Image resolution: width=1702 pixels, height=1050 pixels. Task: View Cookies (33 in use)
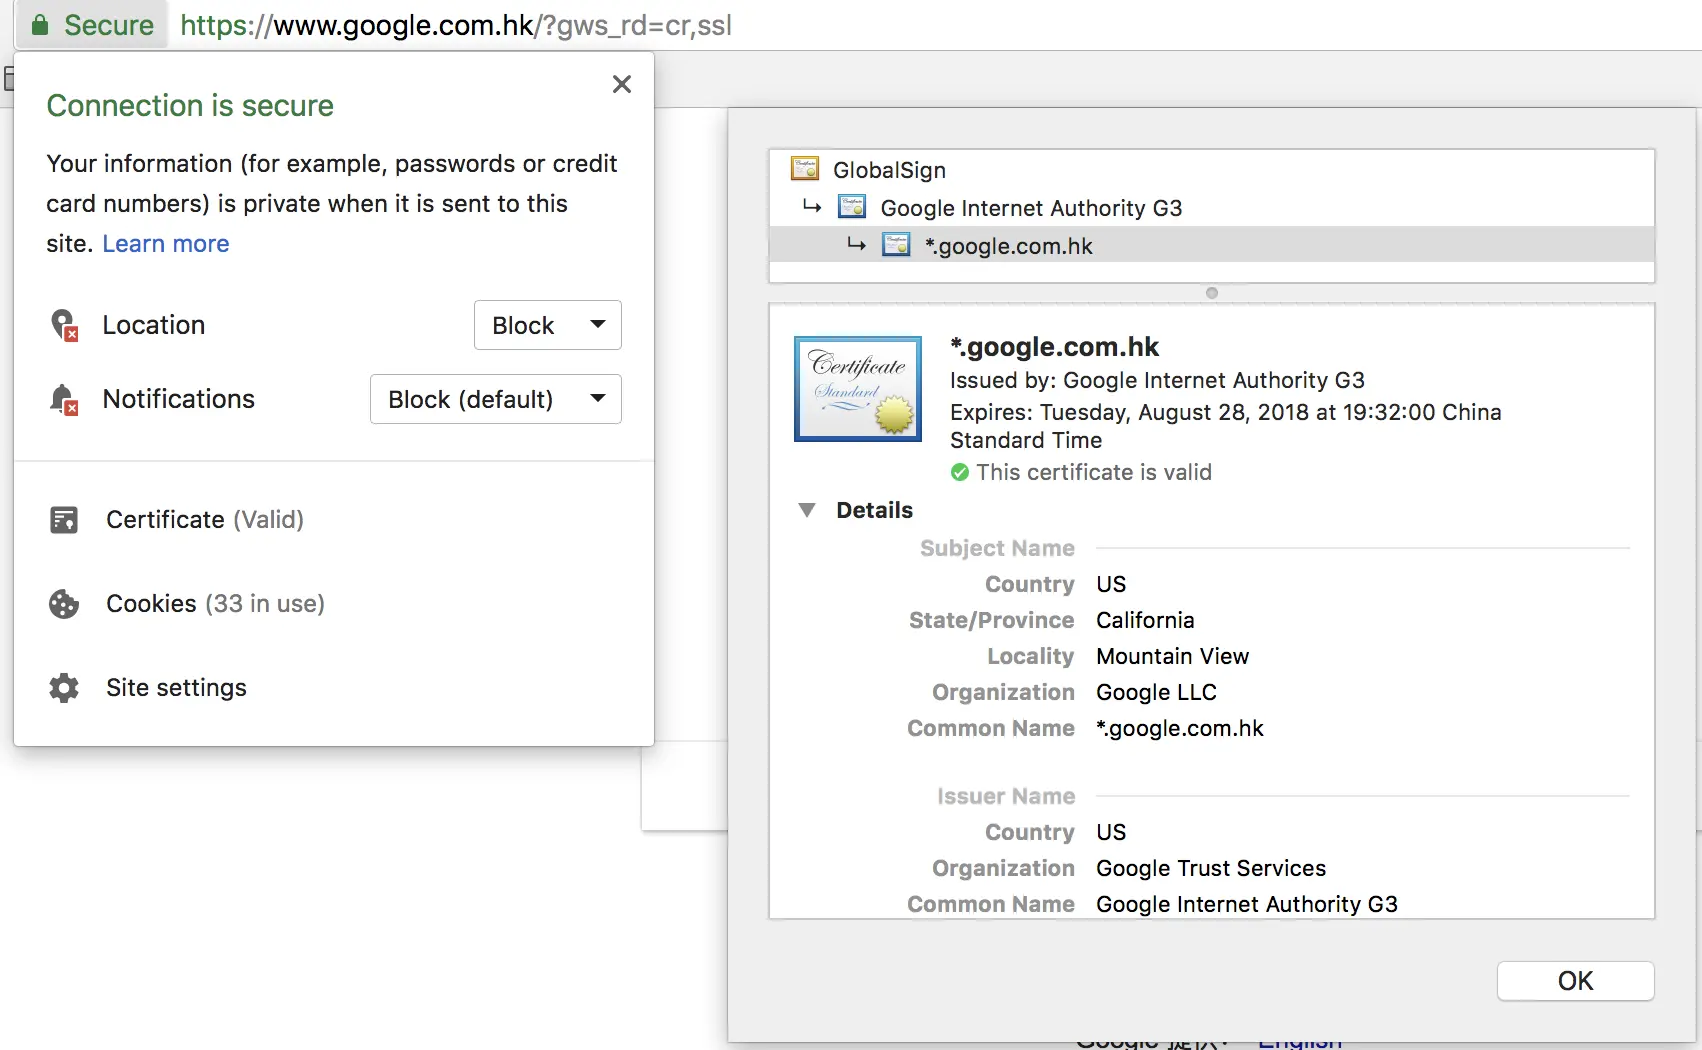pos(216,604)
